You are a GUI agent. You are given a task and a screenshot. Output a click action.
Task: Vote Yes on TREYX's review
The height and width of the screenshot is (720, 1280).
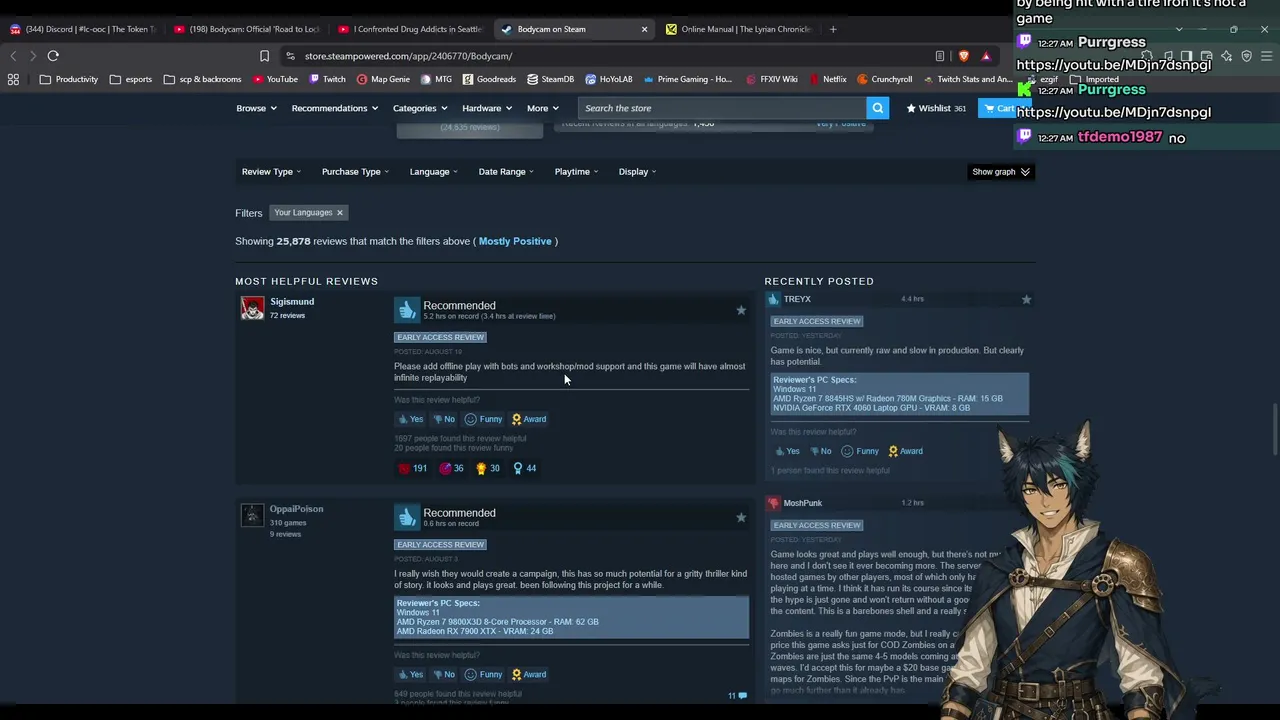[x=787, y=451]
